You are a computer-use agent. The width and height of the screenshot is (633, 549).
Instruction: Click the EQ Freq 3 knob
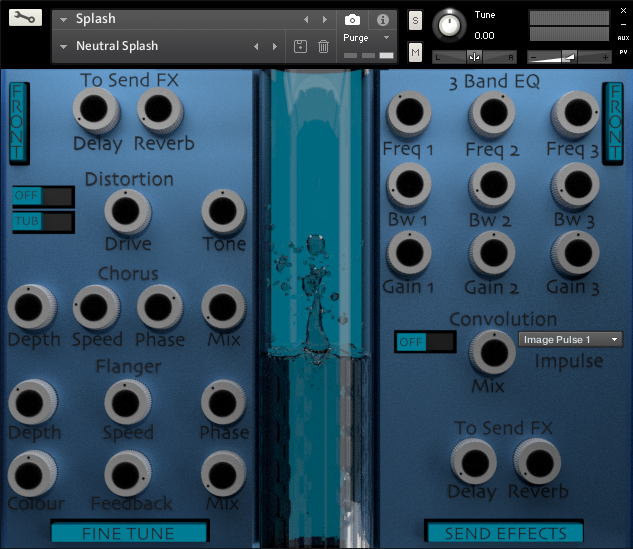click(575, 113)
